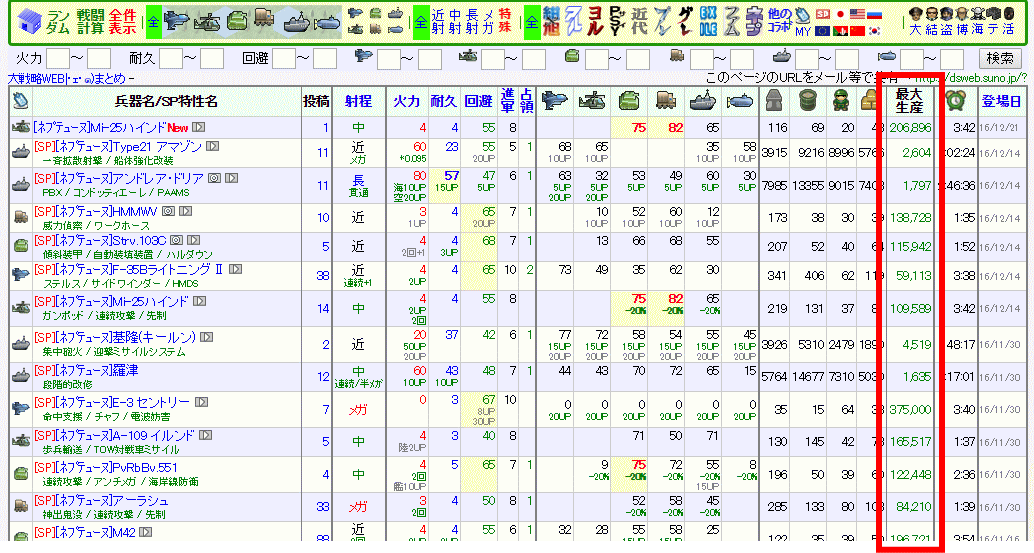Select the China flag filter
This screenshot has height=553, width=1034.
(x=857, y=31)
